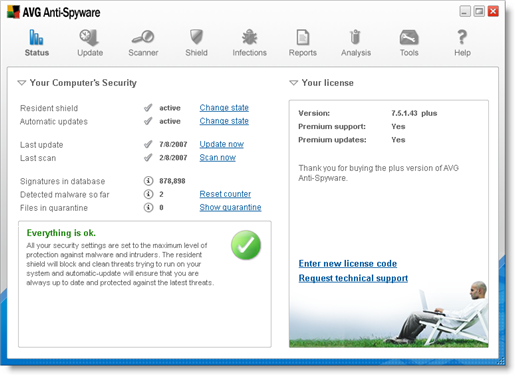Viewport: 516px width, 376px height.
Task: Select the signature count 878,898
Action: [172, 181]
